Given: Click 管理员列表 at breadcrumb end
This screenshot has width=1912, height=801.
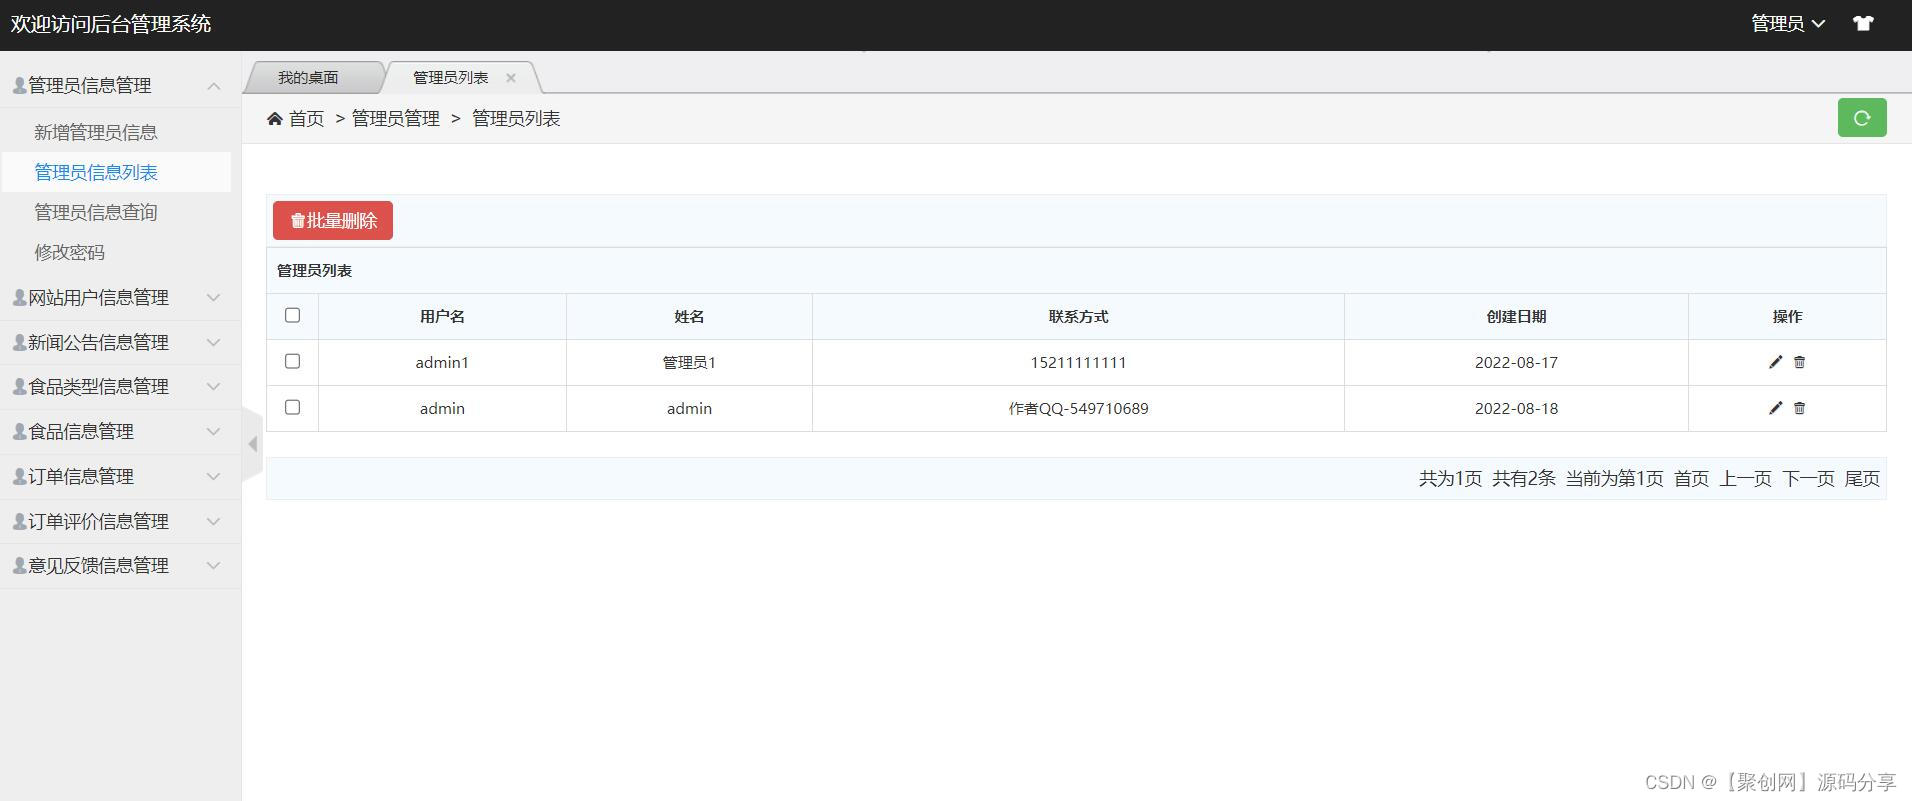Looking at the screenshot, I should tap(516, 119).
